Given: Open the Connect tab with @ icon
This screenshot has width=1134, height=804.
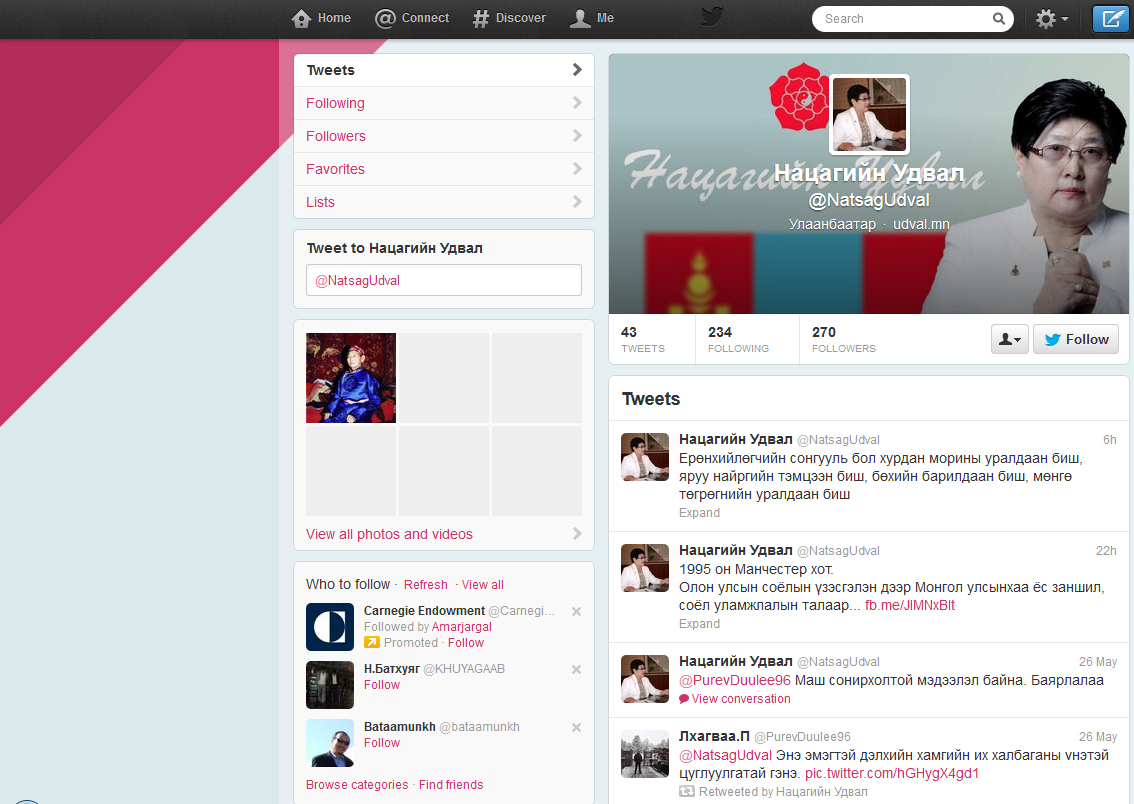Looking at the screenshot, I should 386,18.
